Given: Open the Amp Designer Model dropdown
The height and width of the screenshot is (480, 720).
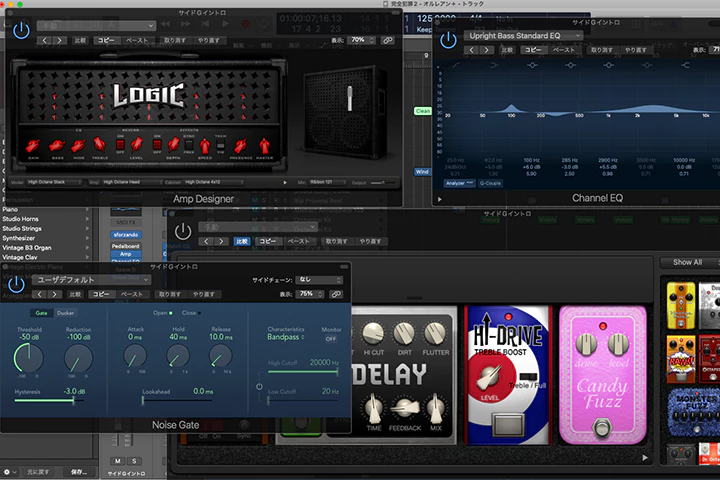Looking at the screenshot, I should 54,182.
